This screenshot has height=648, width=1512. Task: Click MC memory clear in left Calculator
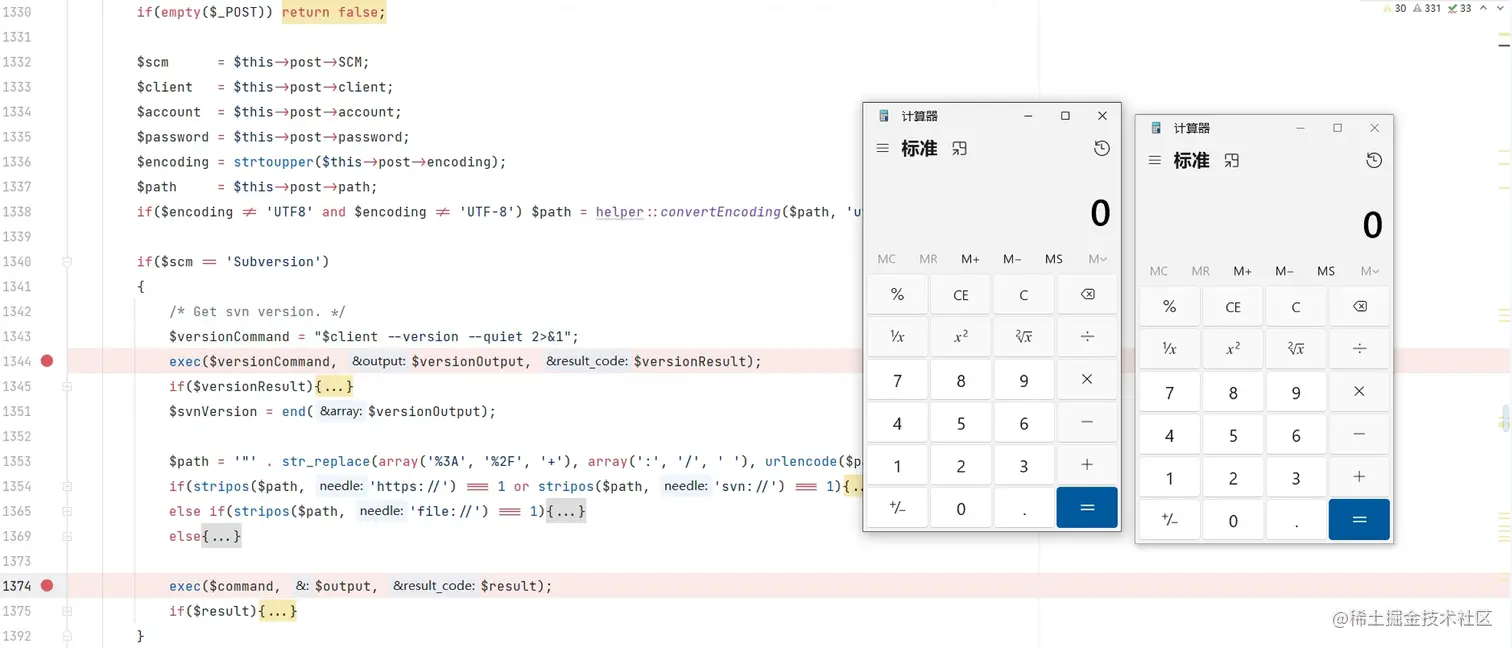pyautogui.click(x=886, y=259)
